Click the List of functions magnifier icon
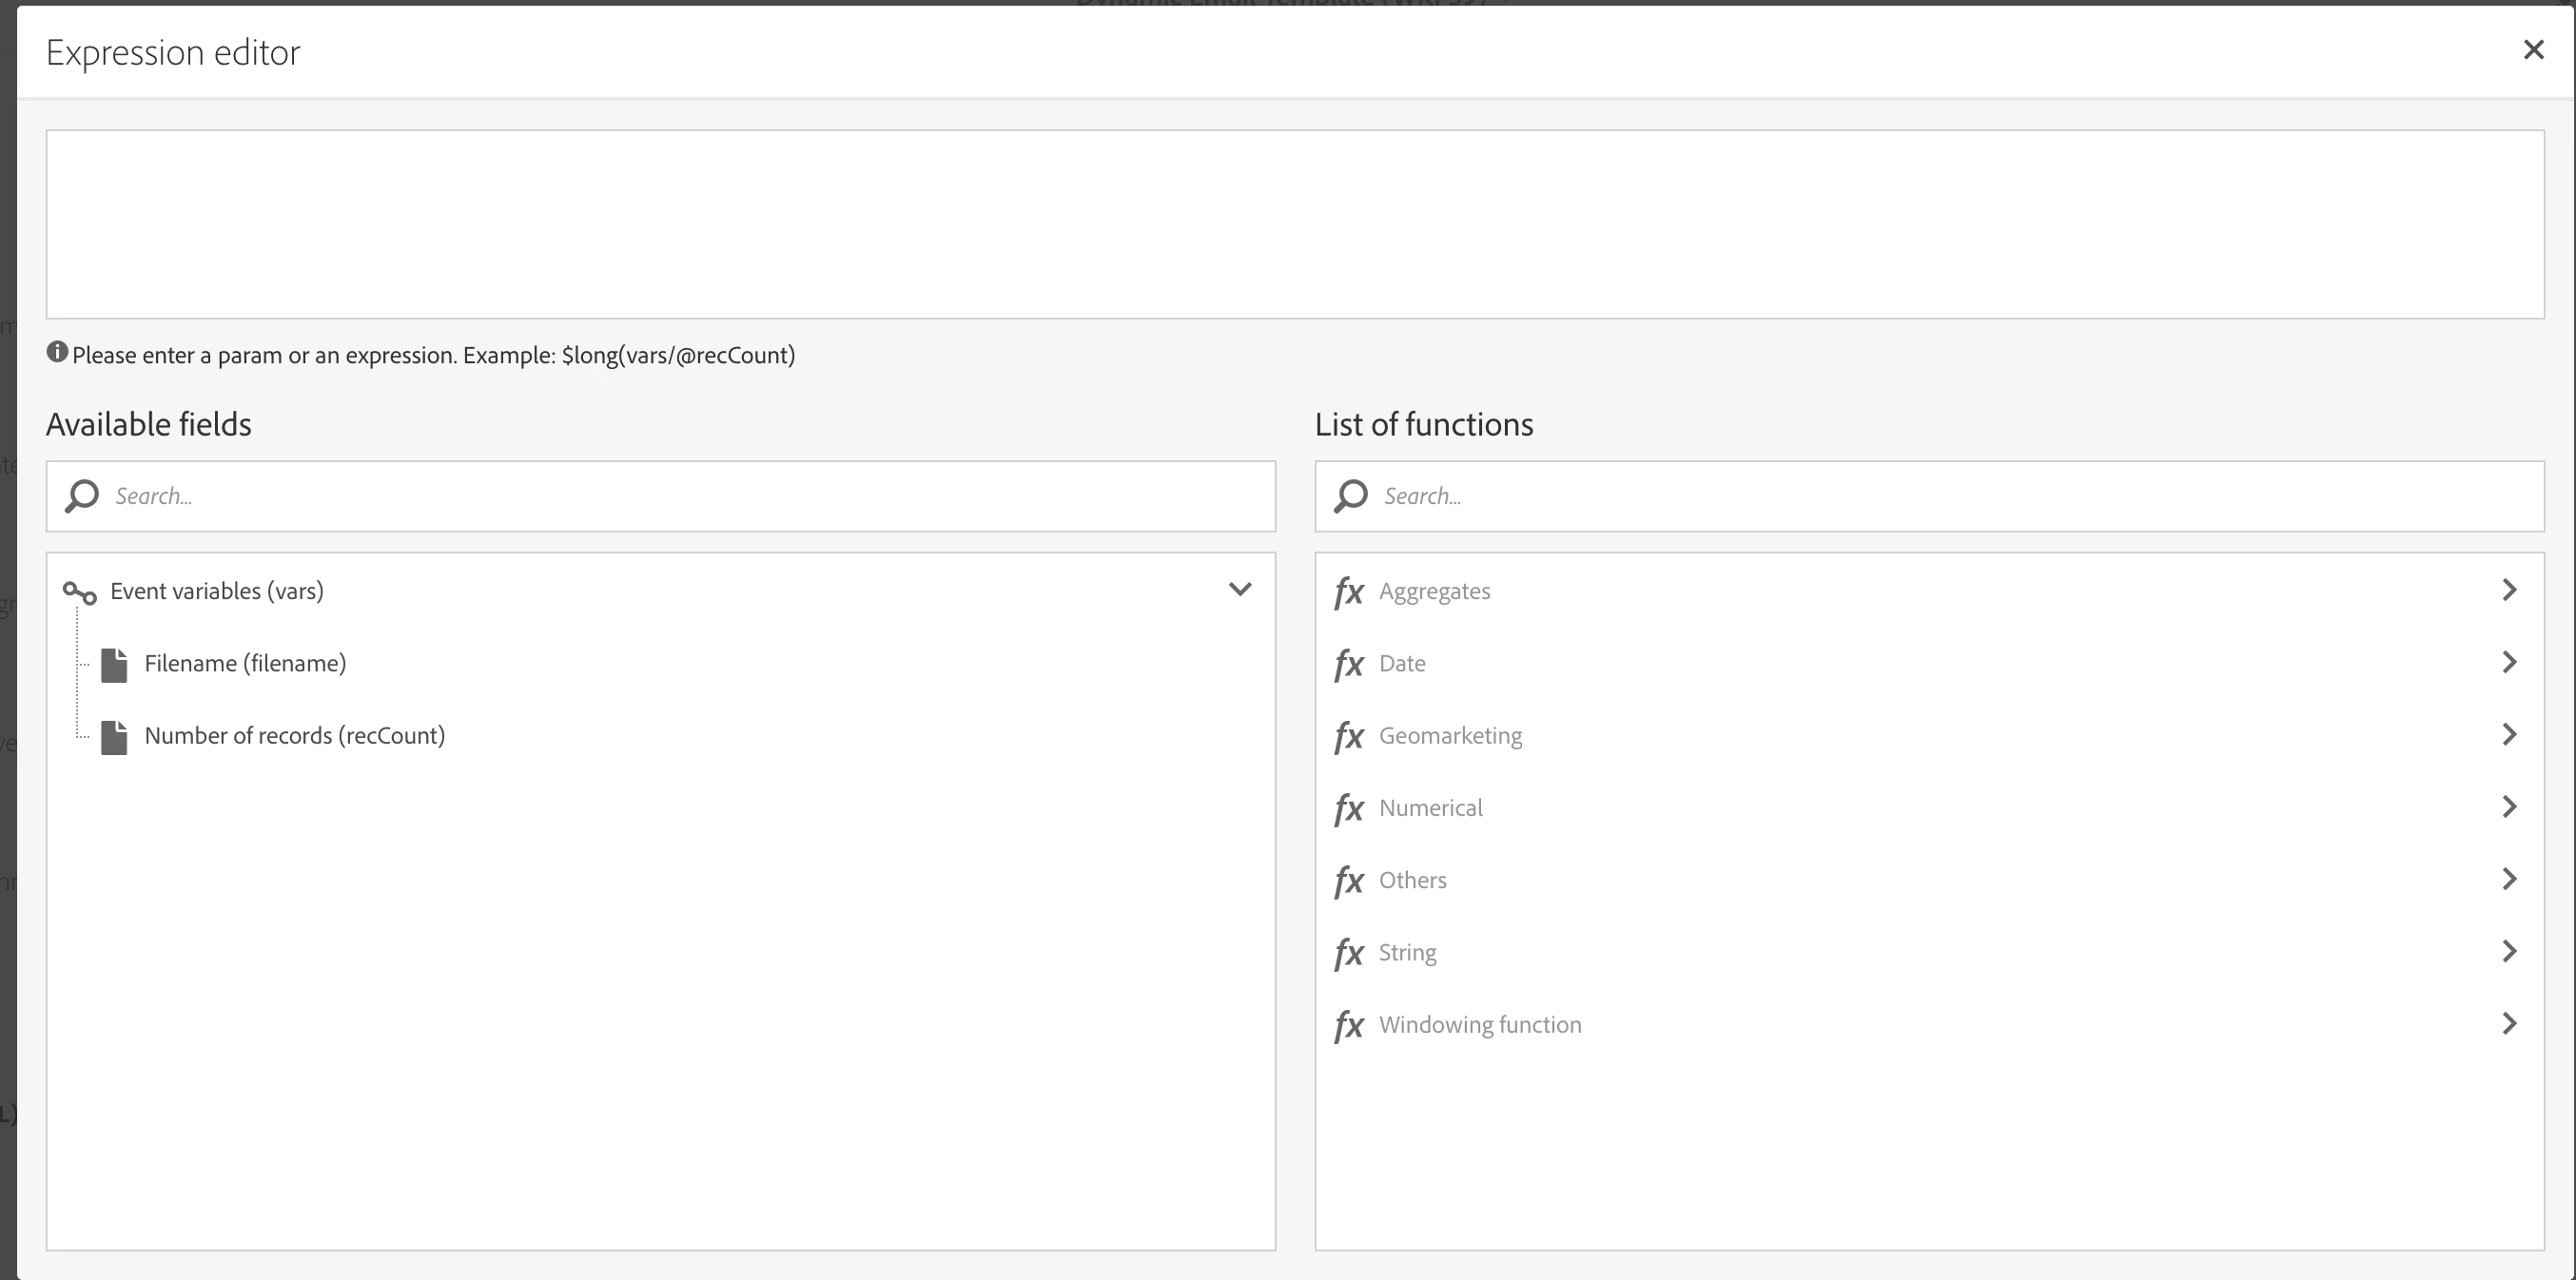Image resolution: width=2576 pixels, height=1280 pixels. pos(1350,496)
